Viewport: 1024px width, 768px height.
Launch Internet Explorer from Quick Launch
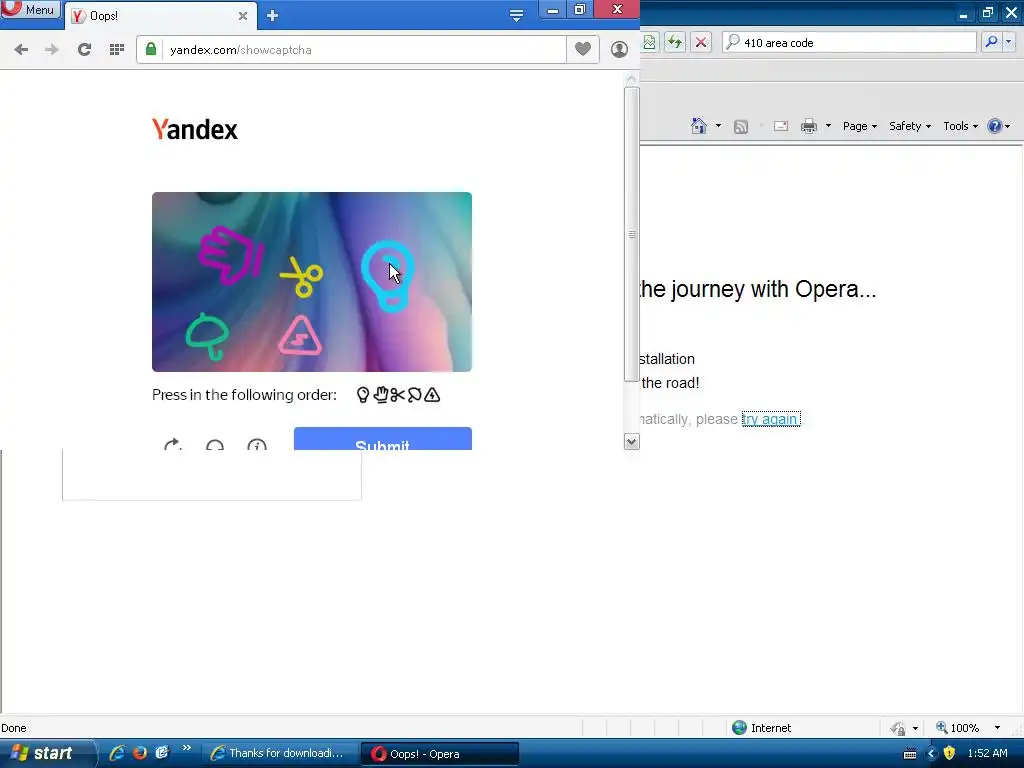(117, 752)
